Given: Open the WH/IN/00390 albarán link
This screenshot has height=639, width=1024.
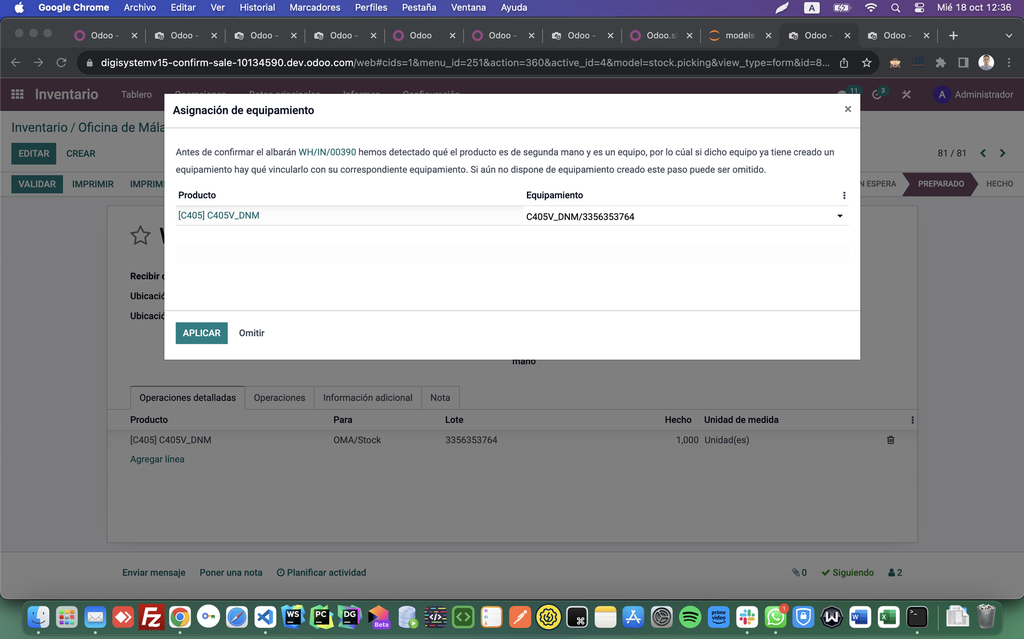Looking at the screenshot, I should click(327, 152).
